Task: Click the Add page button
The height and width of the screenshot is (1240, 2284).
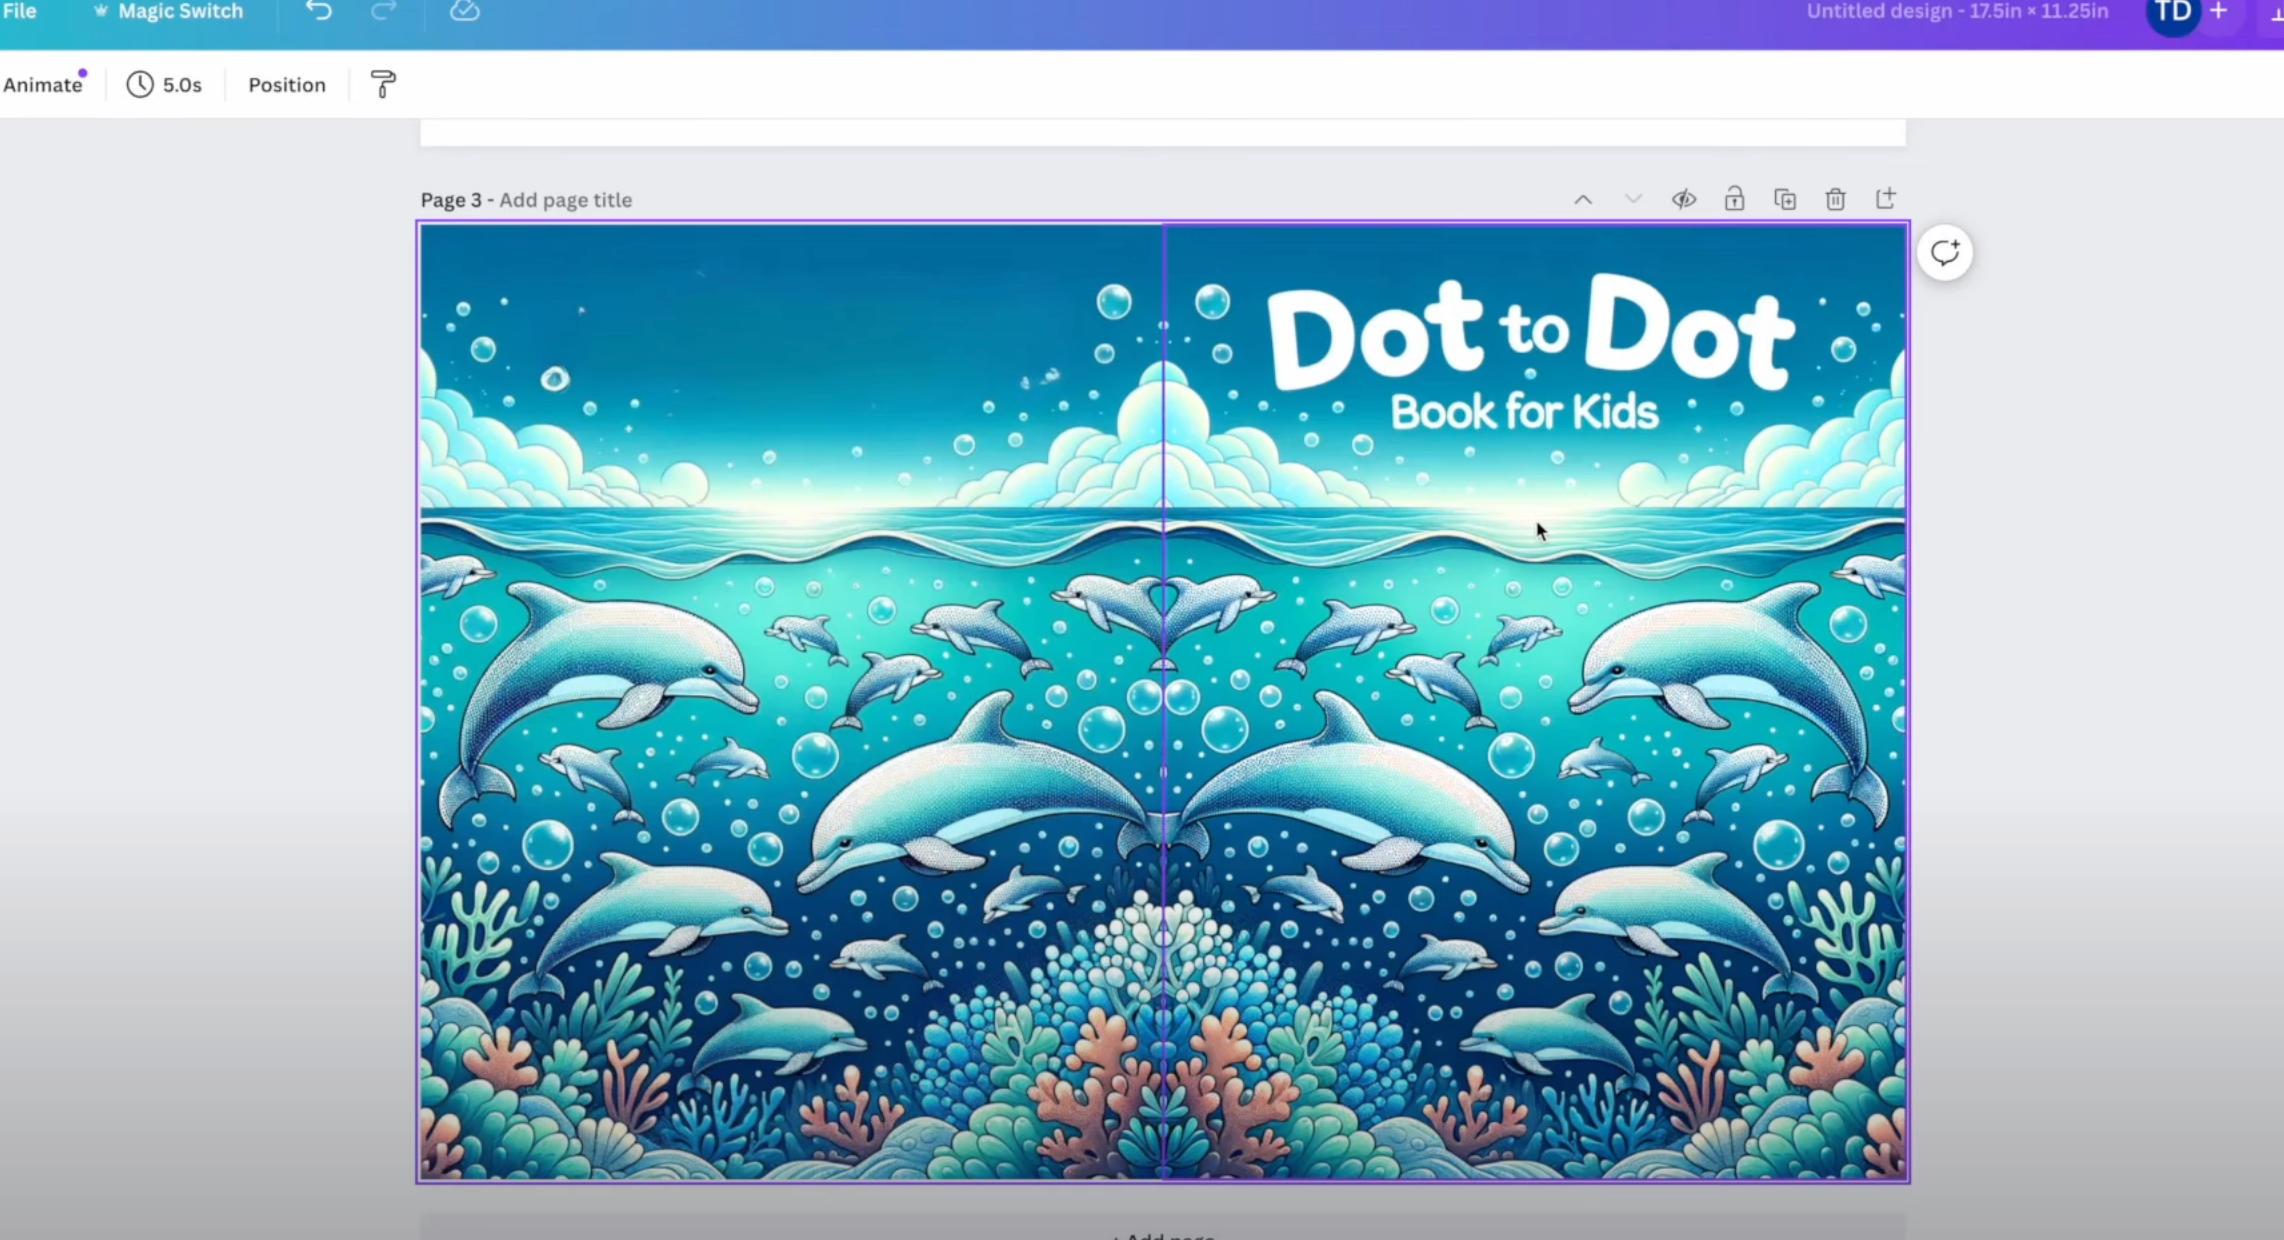Action: (x=1163, y=1232)
